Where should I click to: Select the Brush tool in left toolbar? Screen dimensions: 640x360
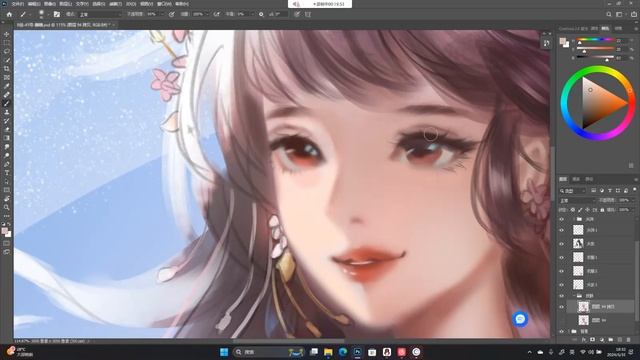pyautogui.click(x=7, y=103)
